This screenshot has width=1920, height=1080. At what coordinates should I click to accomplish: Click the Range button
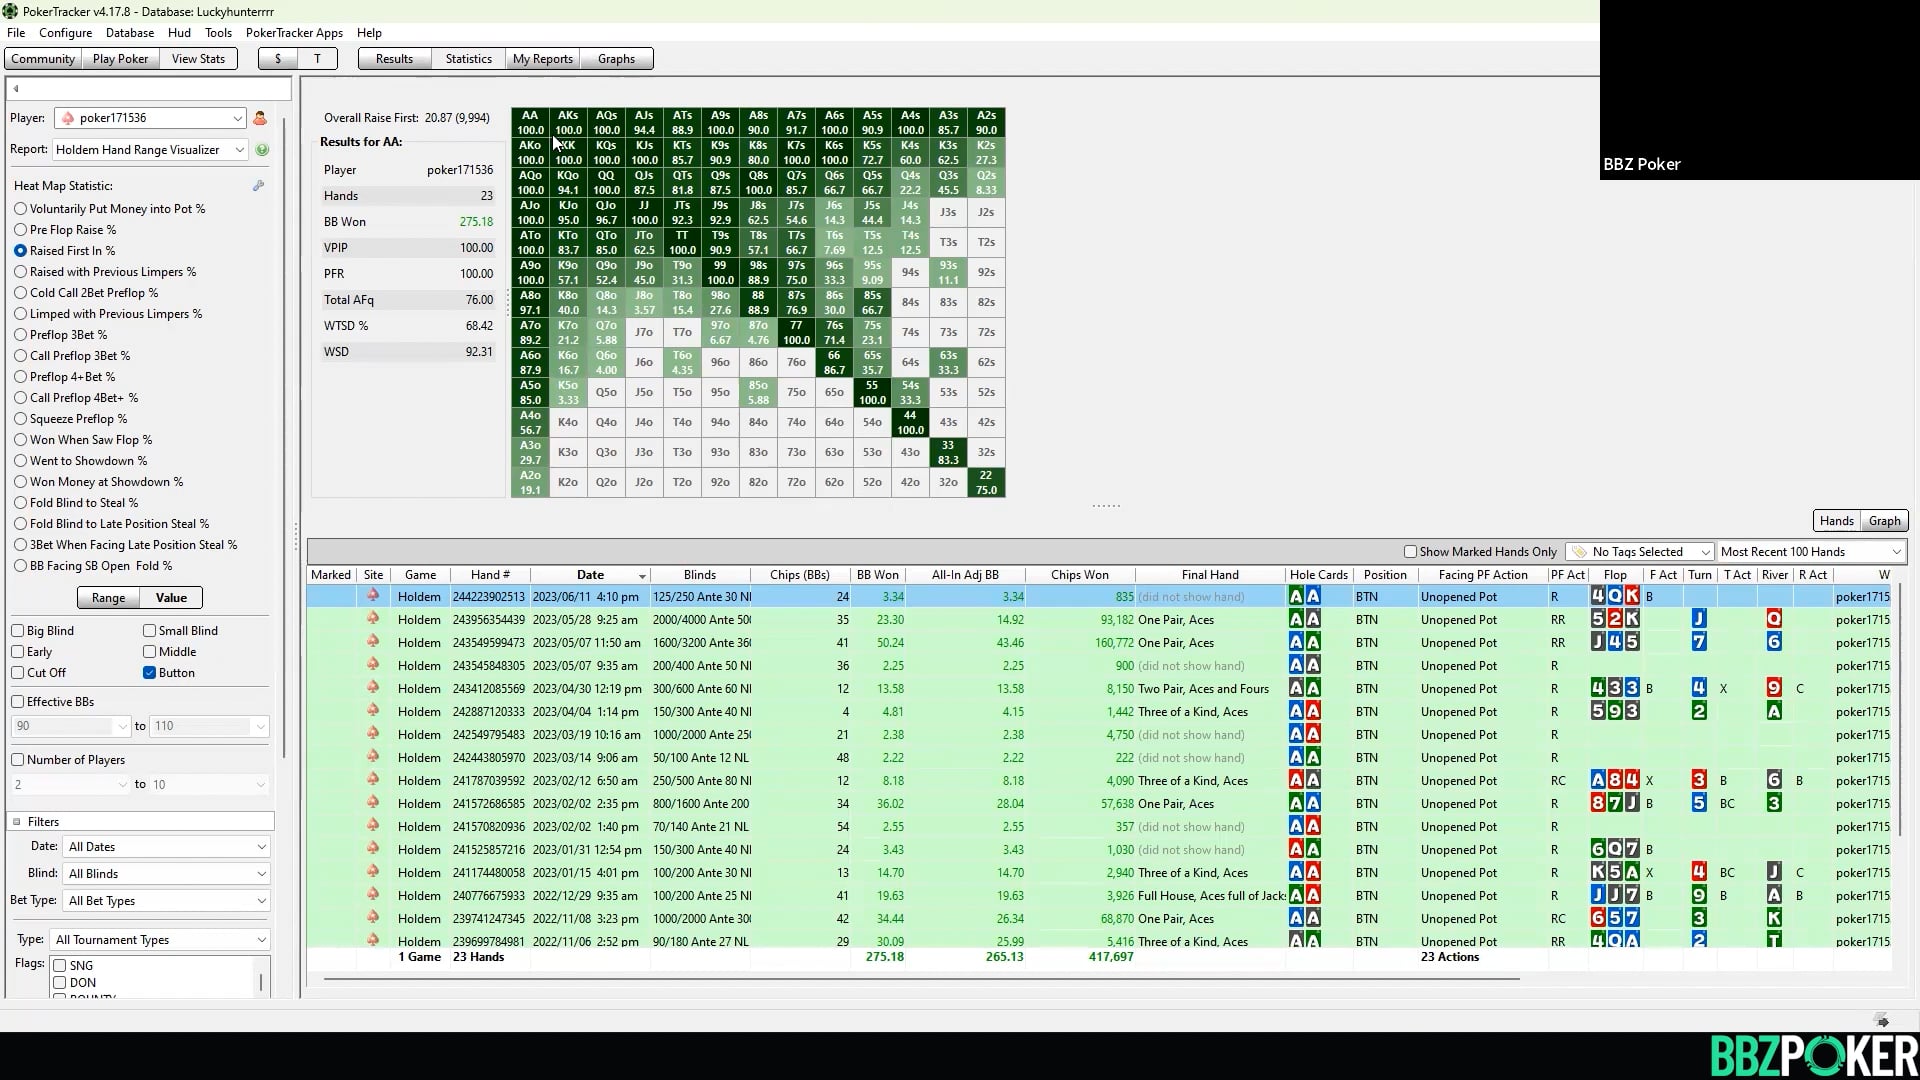click(x=108, y=598)
